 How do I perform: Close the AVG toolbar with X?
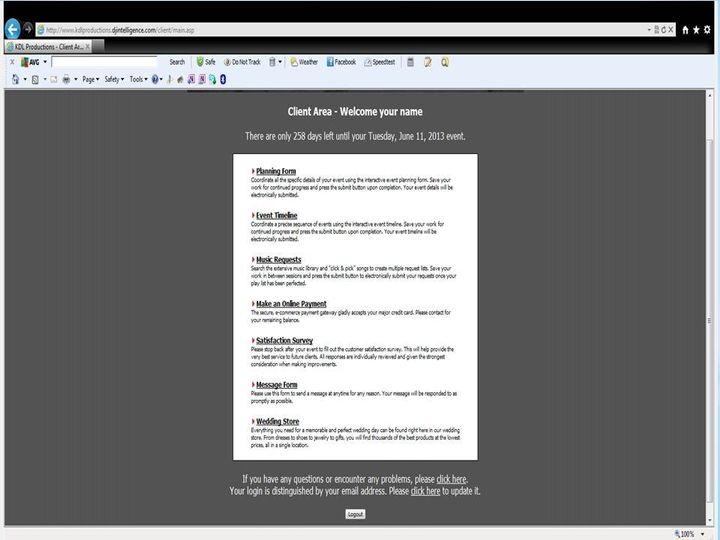12,62
